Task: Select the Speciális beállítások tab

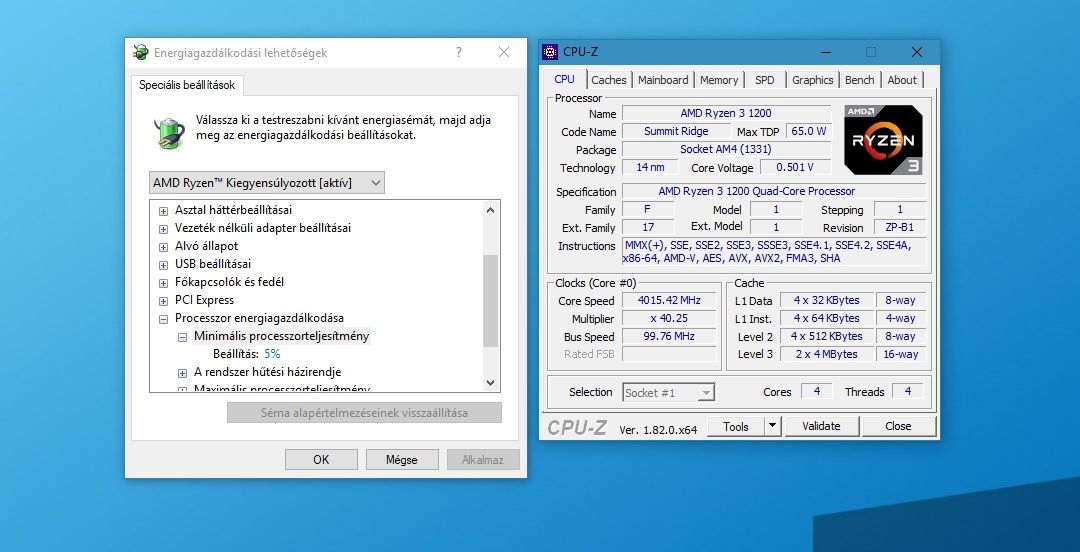Action: click(187, 85)
